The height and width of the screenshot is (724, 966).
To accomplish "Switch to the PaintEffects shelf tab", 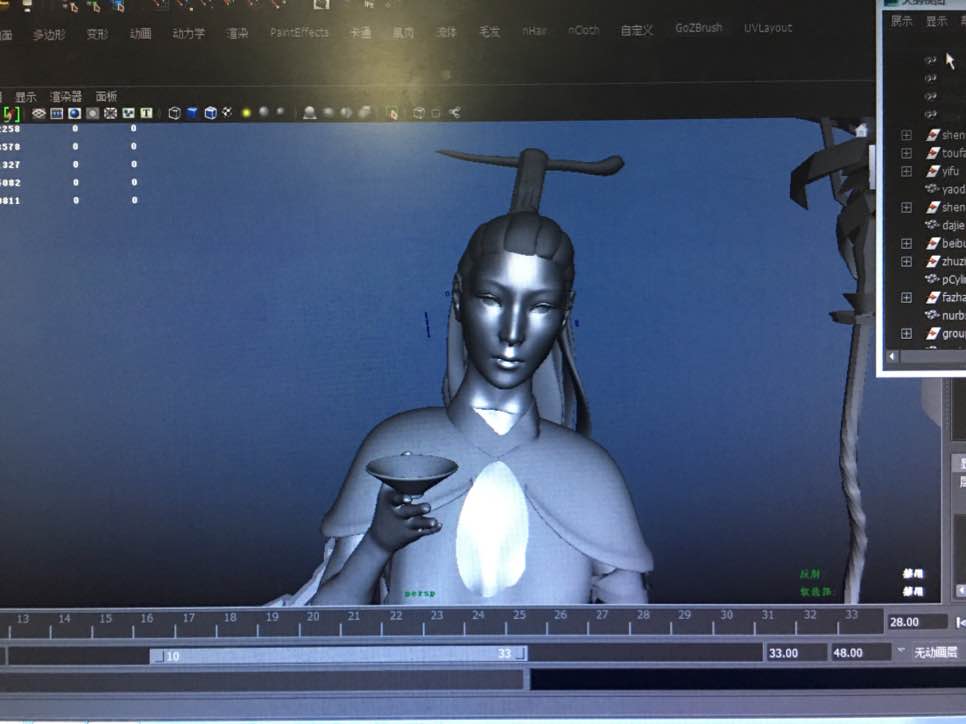I will (299, 32).
